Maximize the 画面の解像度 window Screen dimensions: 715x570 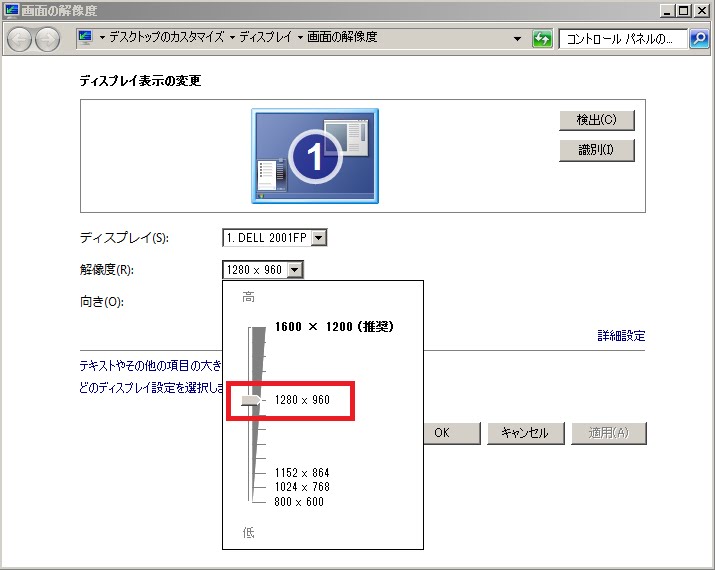coord(684,10)
